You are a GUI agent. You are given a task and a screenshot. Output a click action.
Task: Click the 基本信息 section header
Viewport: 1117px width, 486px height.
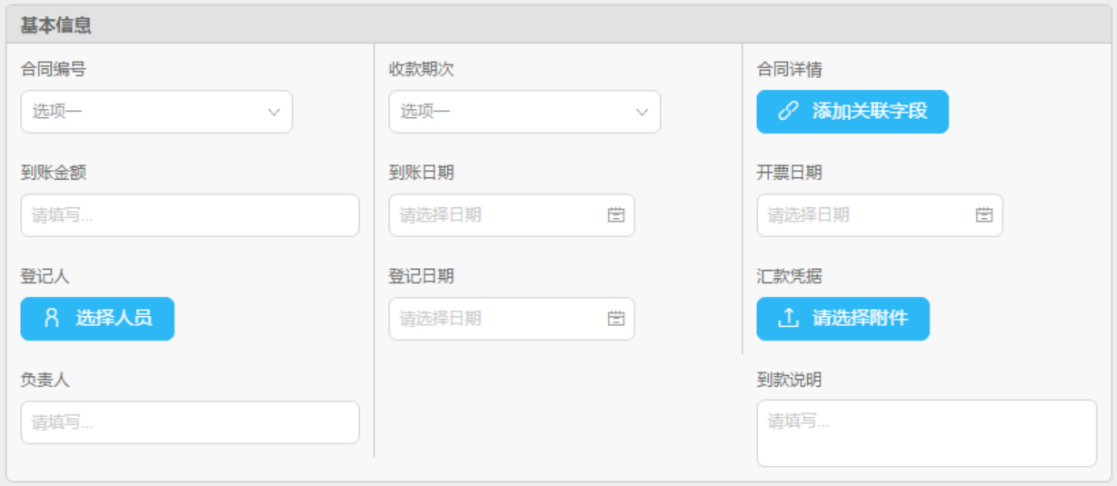[x=57, y=25]
